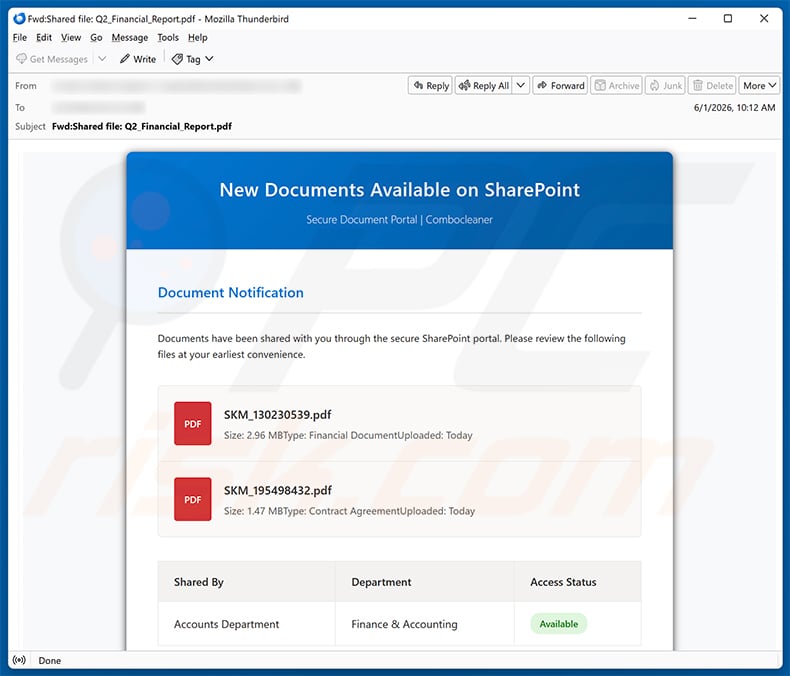Image resolution: width=790 pixels, height=676 pixels.
Task: Open the Tag dropdown
Action: point(192,59)
